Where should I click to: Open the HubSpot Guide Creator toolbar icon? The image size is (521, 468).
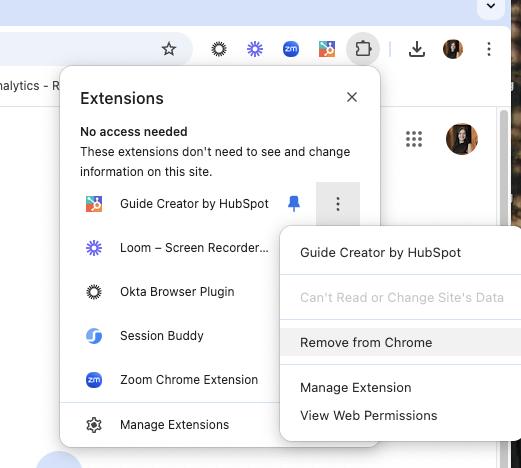[327, 49]
